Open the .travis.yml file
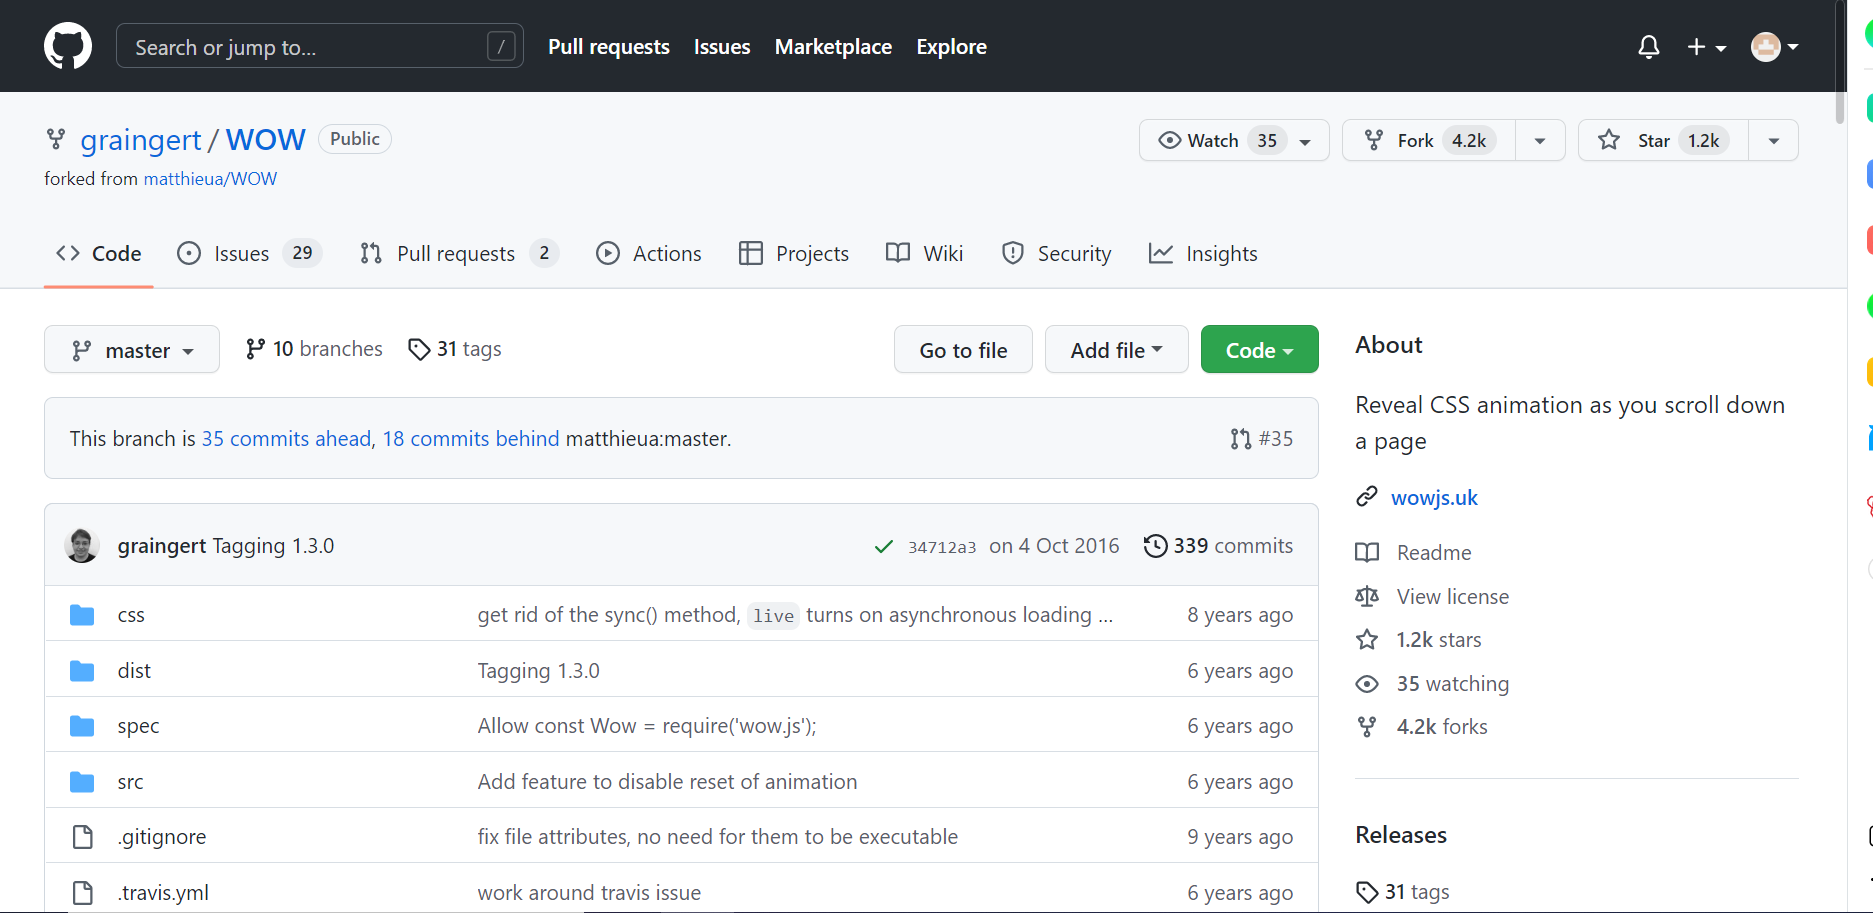This screenshot has width=1873, height=913. (163, 893)
